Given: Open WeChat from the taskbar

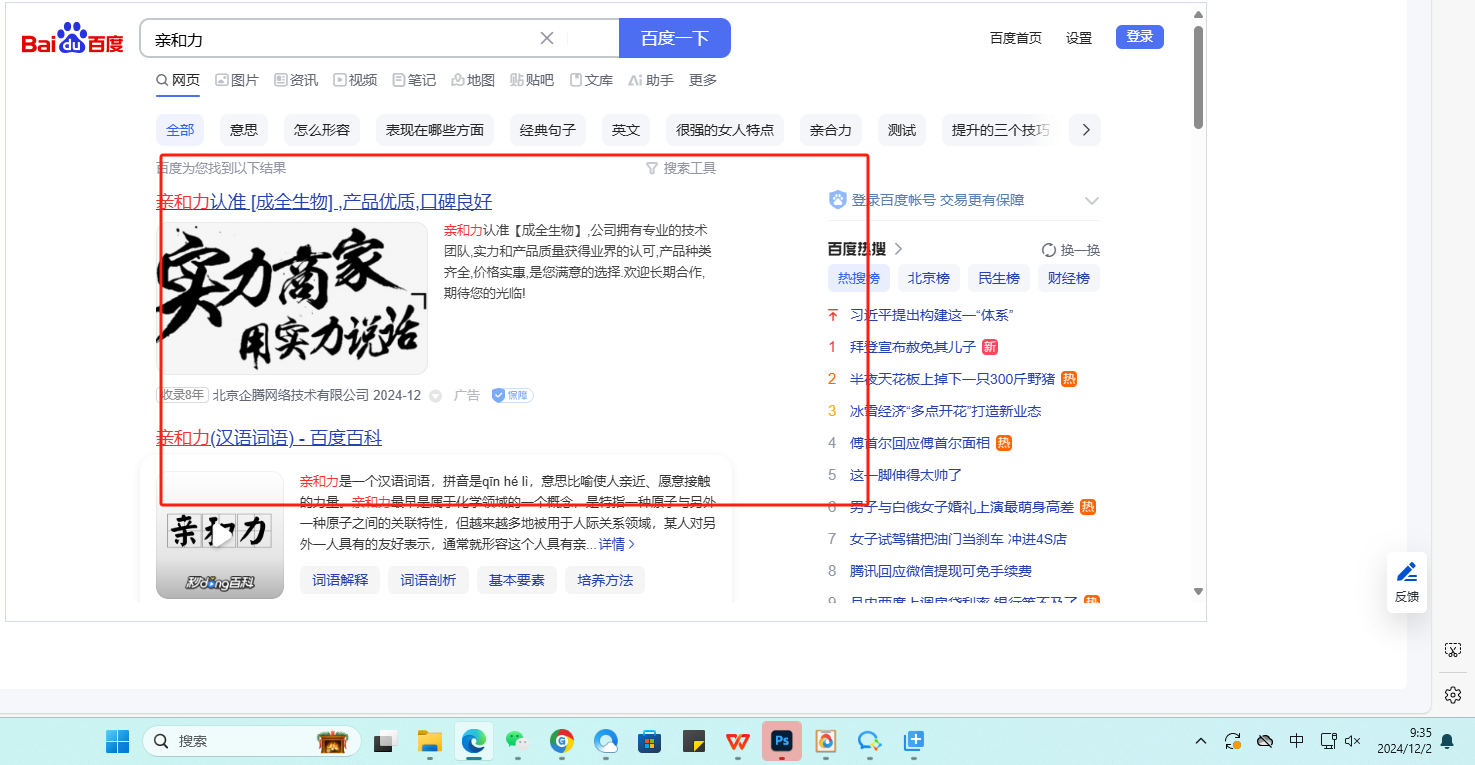Looking at the screenshot, I should tap(516, 741).
